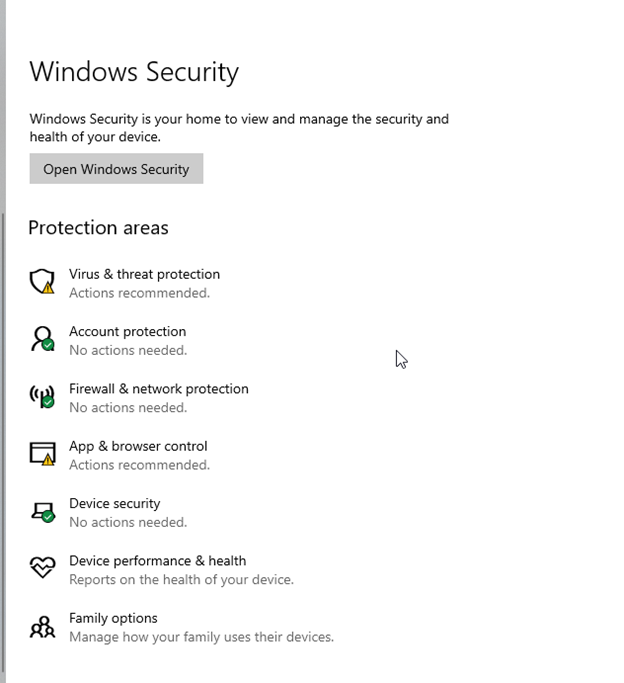Open Windows Security using the gray button
This screenshot has height=683, width=624.
[x=116, y=169]
